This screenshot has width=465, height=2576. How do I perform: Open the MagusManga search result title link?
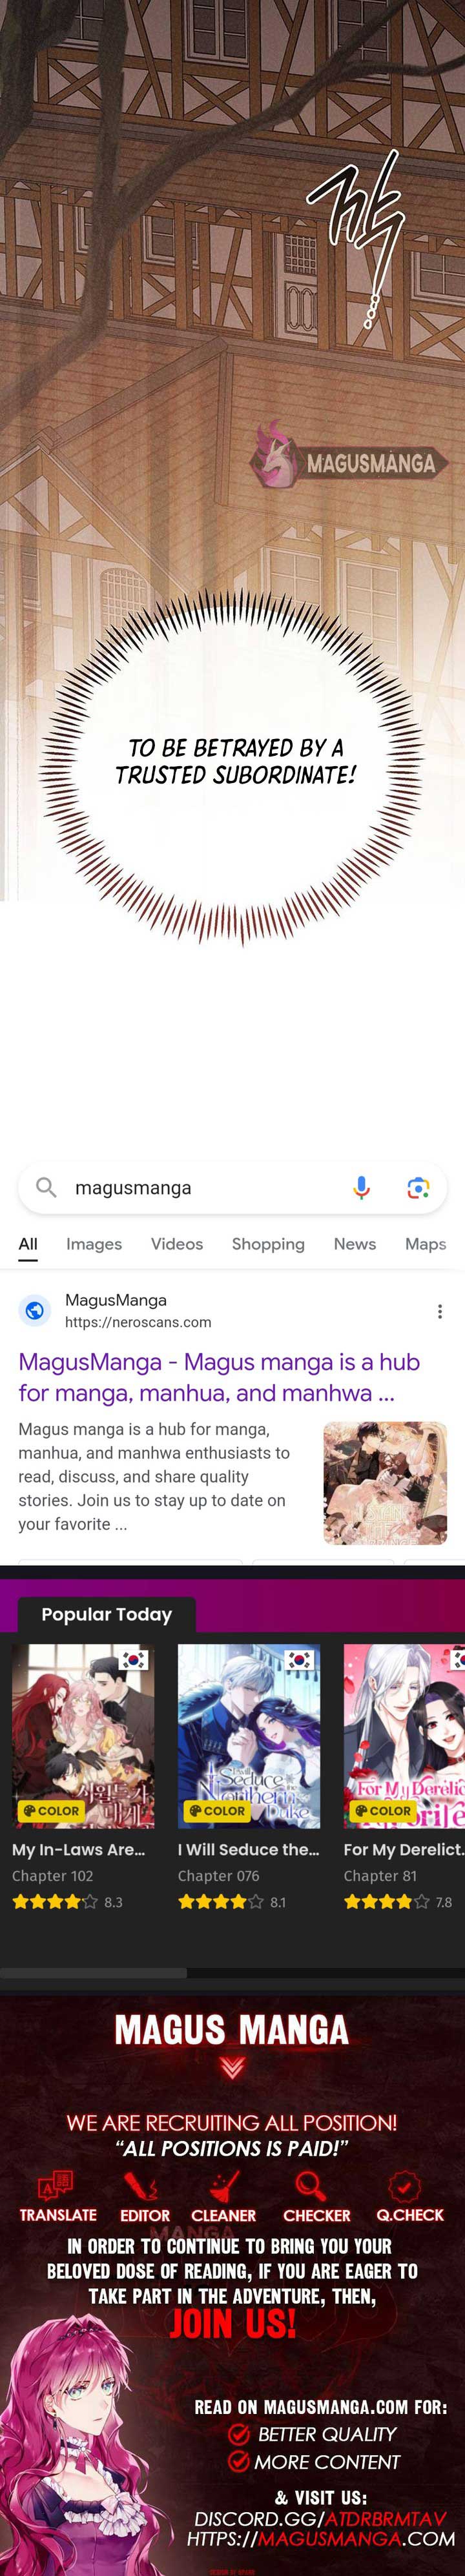[x=219, y=1376]
